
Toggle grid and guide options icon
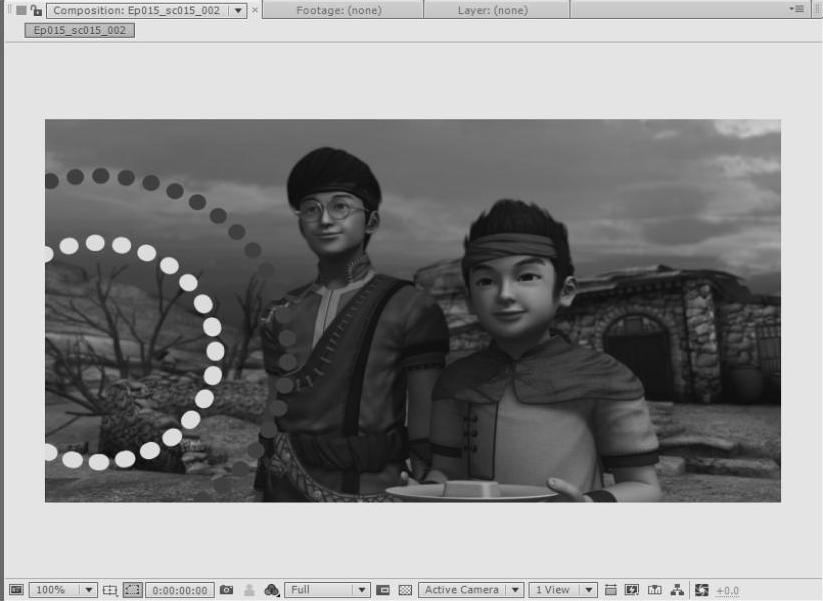(110, 590)
